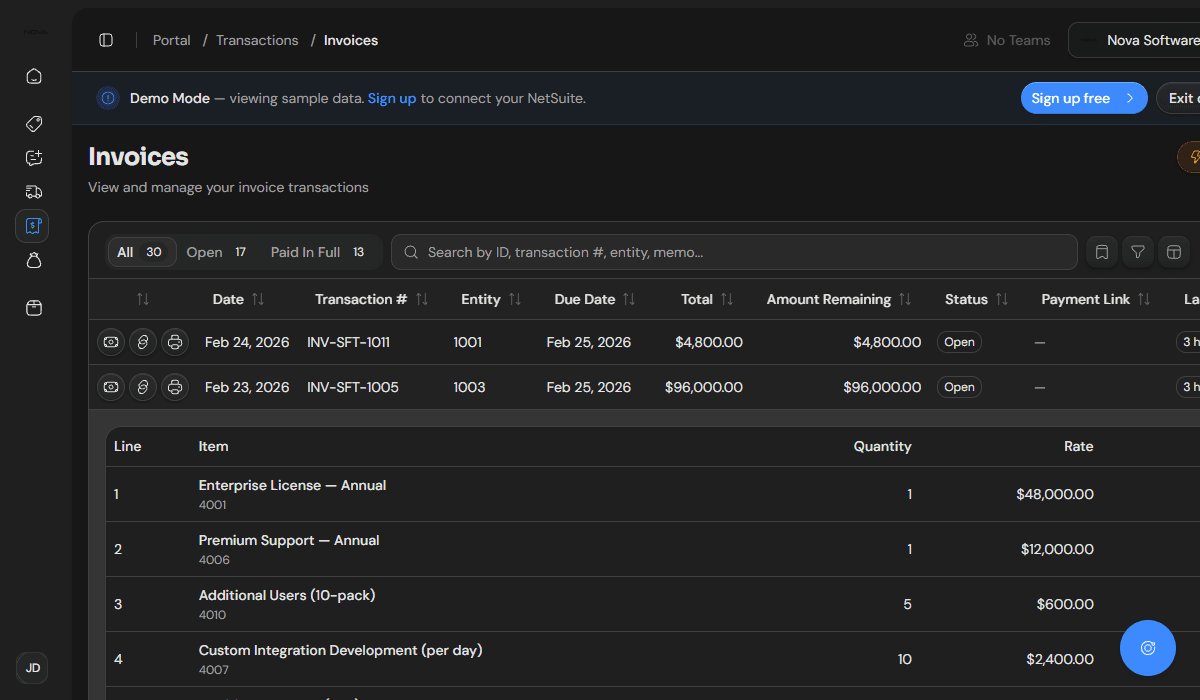Open the chat message sidebar icon
The image size is (1200, 700).
click(33, 158)
